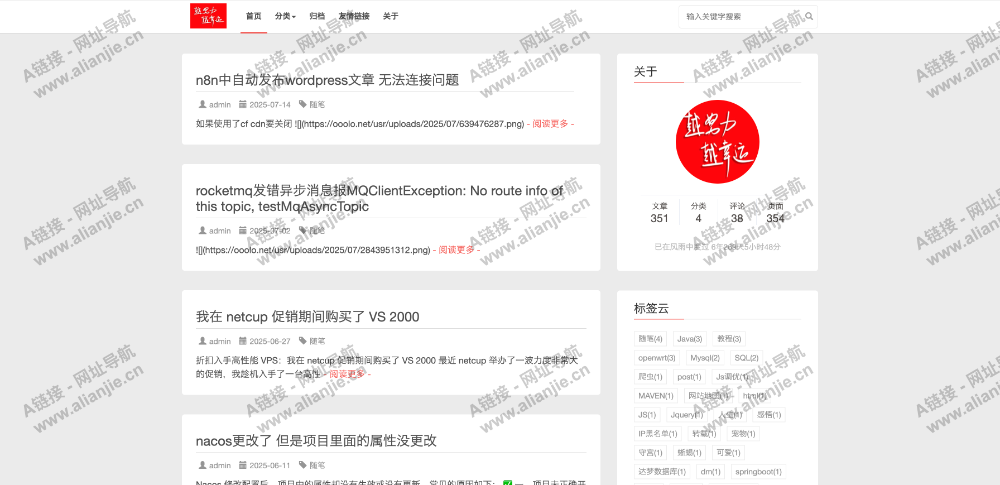
Task: Select the 蜥蜴(1) tag
Action: point(689,452)
